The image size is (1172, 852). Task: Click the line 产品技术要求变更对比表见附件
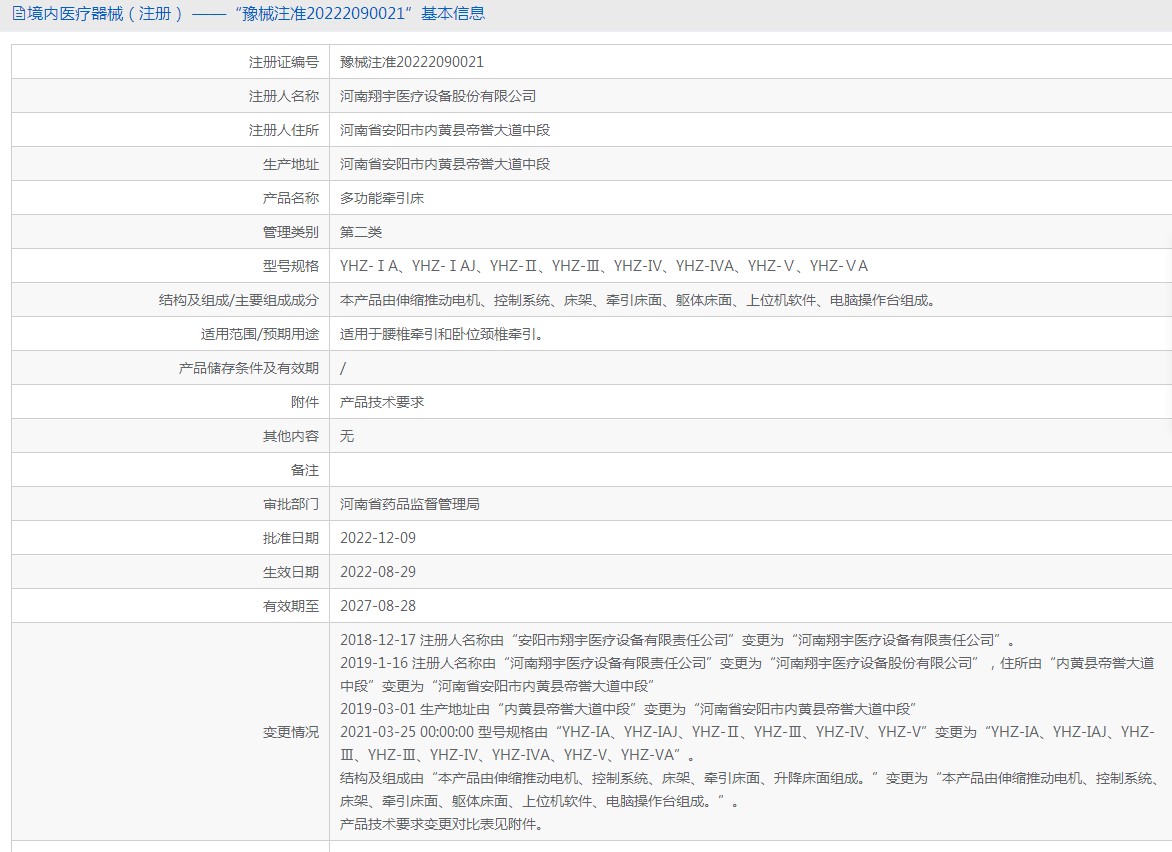tap(442, 824)
